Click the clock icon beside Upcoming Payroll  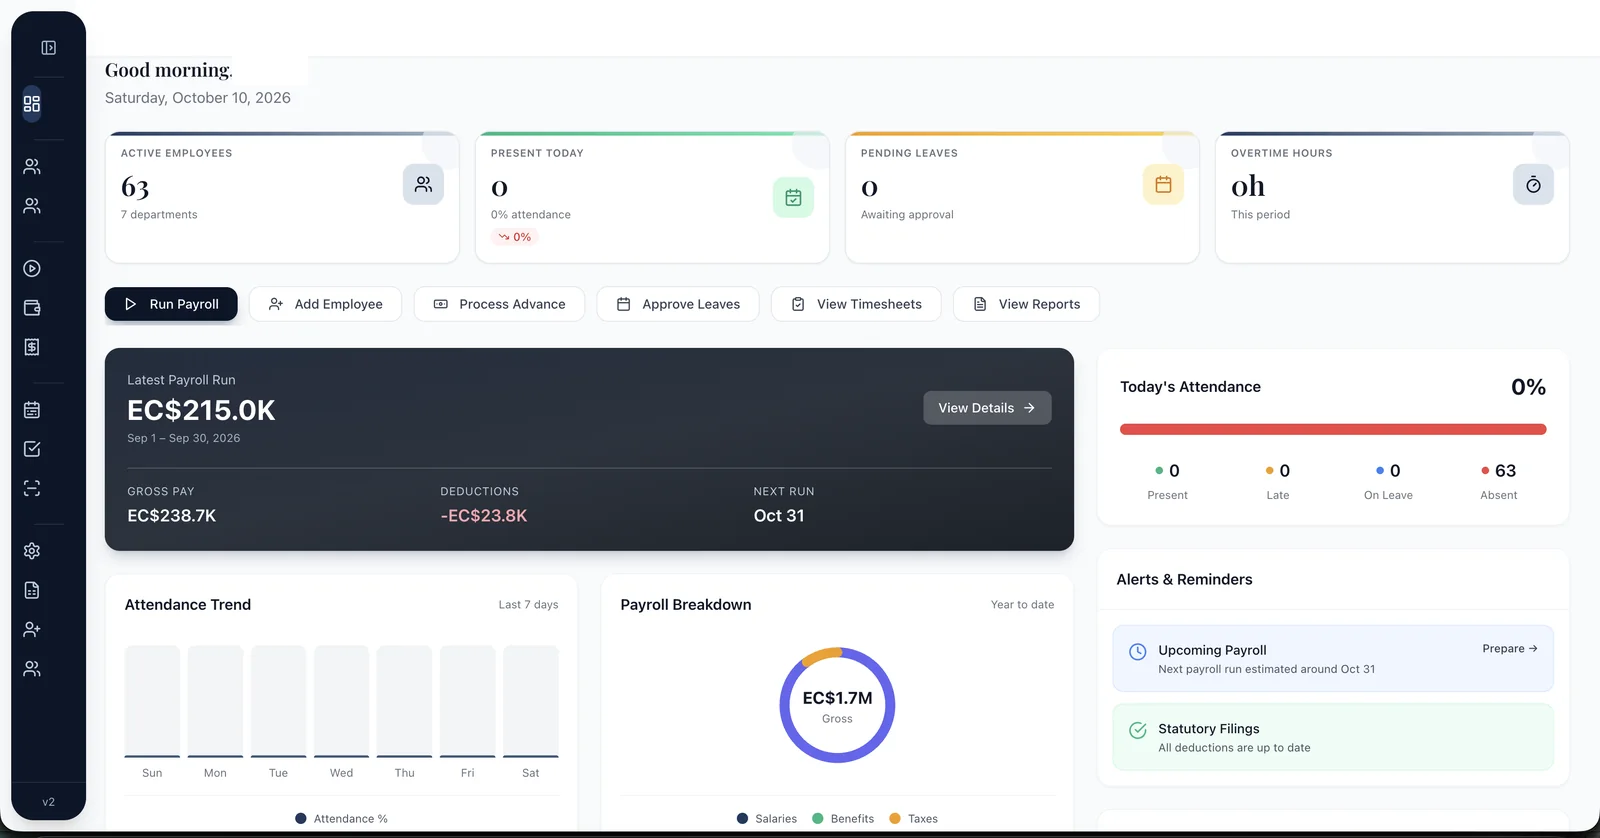click(x=1138, y=652)
